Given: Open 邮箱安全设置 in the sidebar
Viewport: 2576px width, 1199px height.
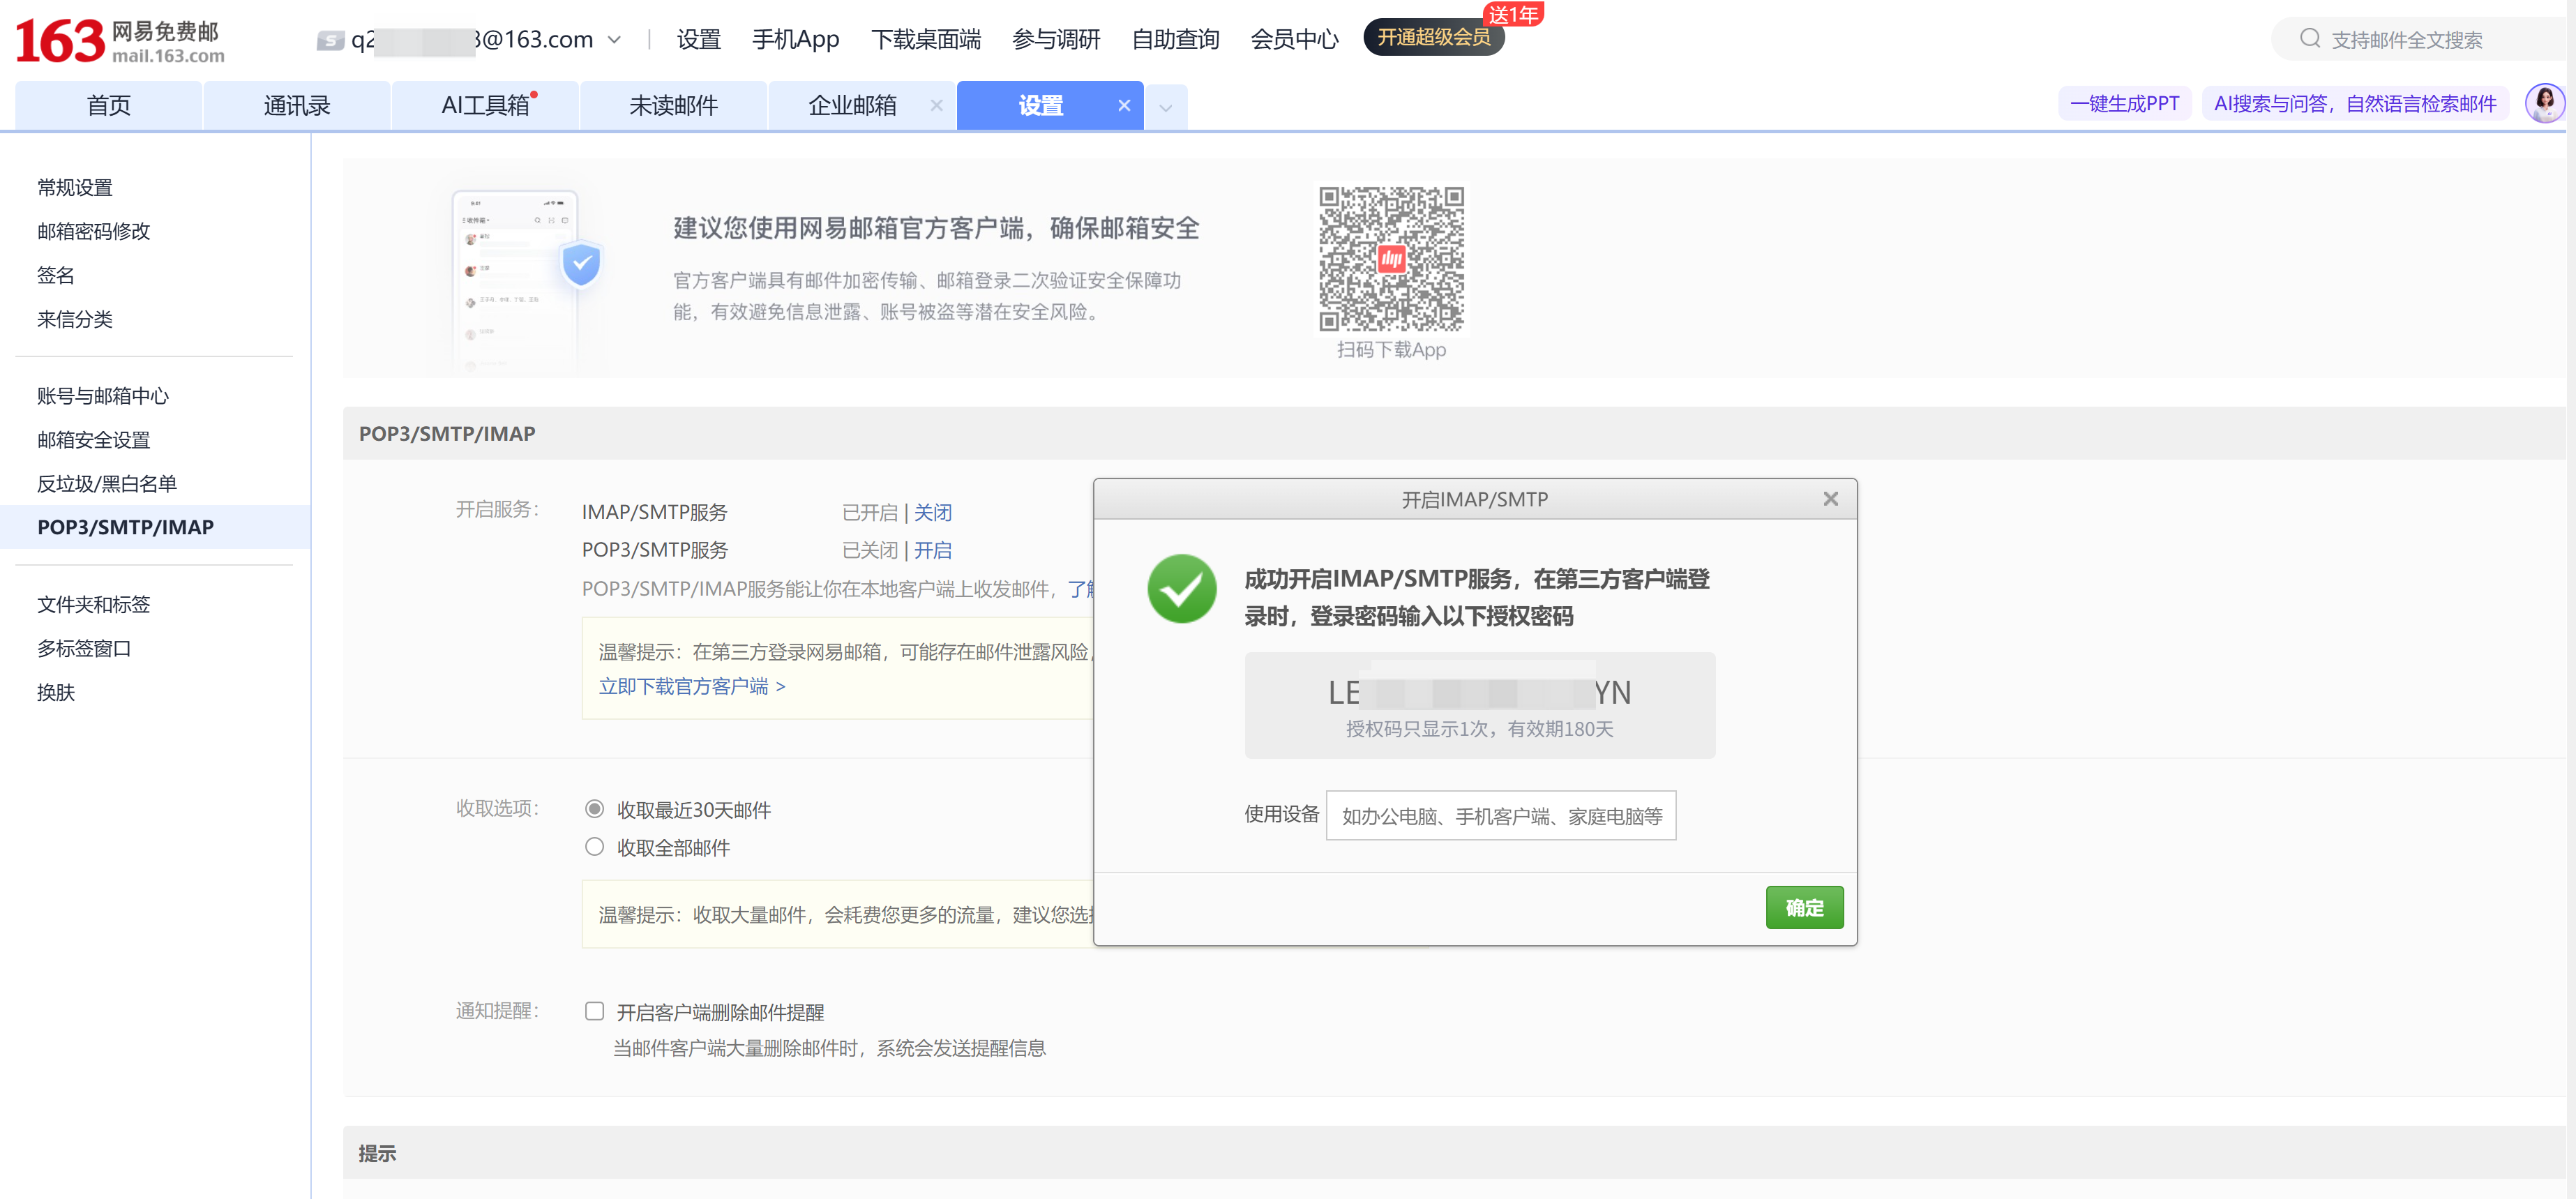Looking at the screenshot, I should (x=93, y=440).
